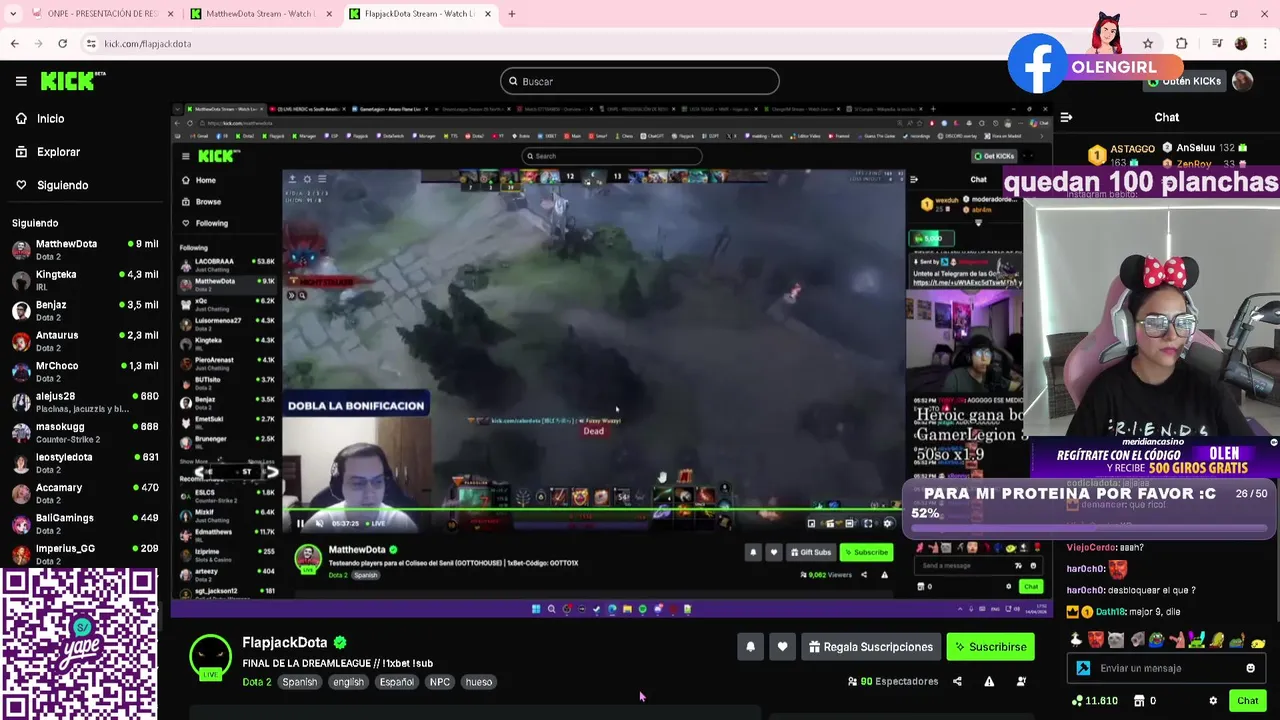Go to Inicio in the sidebar
The image size is (1280, 720).
[50, 118]
